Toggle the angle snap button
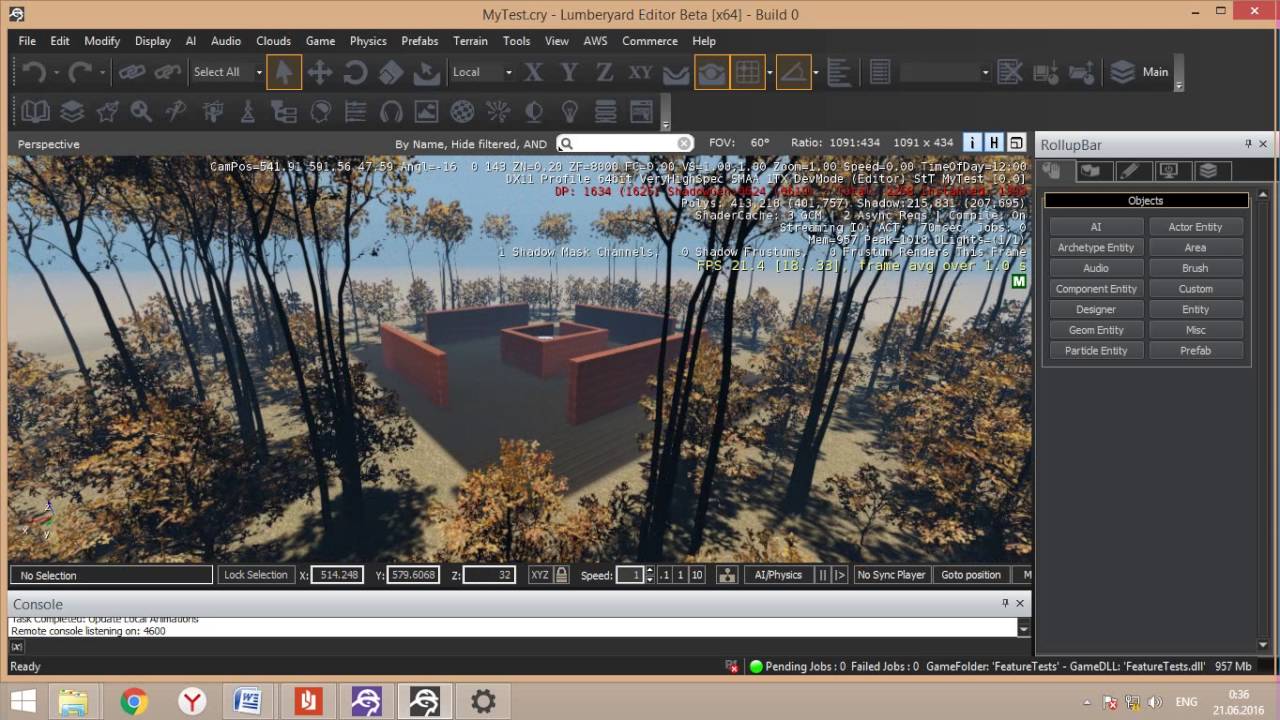Image resolution: width=1280 pixels, height=720 pixels. pyautogui.click(x=793, y=72)
